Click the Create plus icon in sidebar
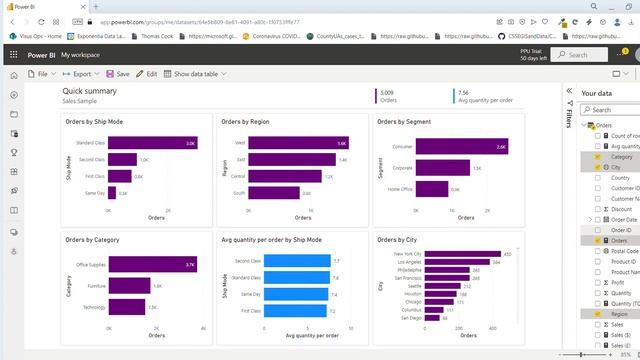The image size is (640, 360). click(x=14, y=95)
